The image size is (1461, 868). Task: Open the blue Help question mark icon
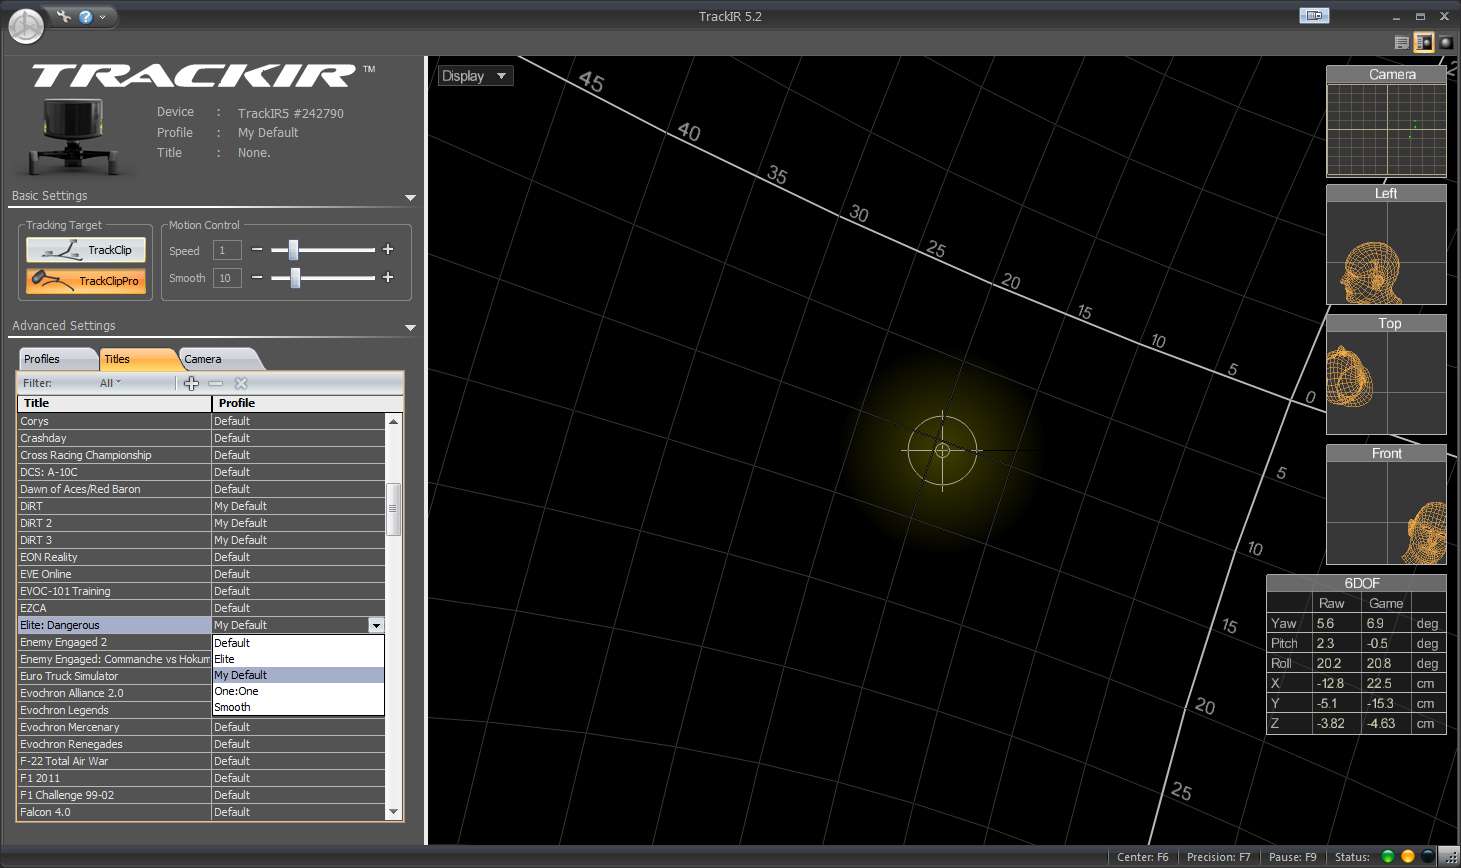(86, 16)
